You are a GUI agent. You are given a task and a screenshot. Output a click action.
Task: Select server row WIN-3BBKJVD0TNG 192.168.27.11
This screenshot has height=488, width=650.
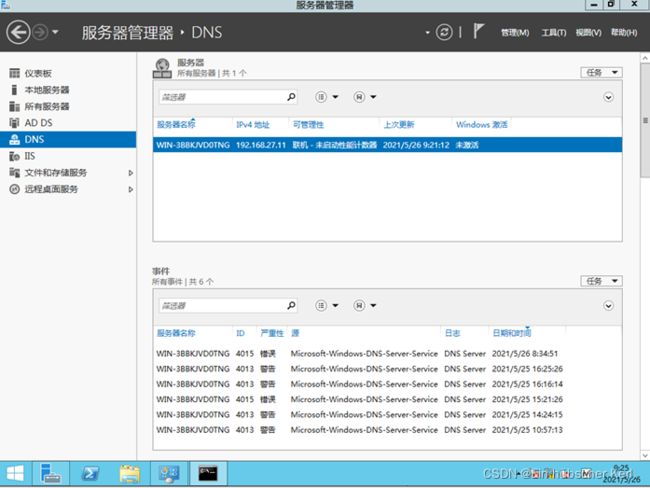tap(387, 145)
